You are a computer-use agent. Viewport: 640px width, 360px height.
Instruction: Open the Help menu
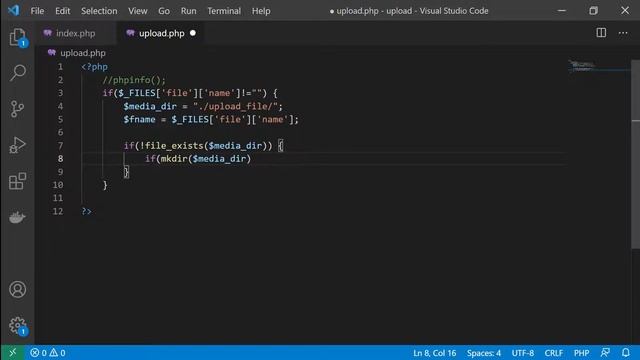[261, 11]
